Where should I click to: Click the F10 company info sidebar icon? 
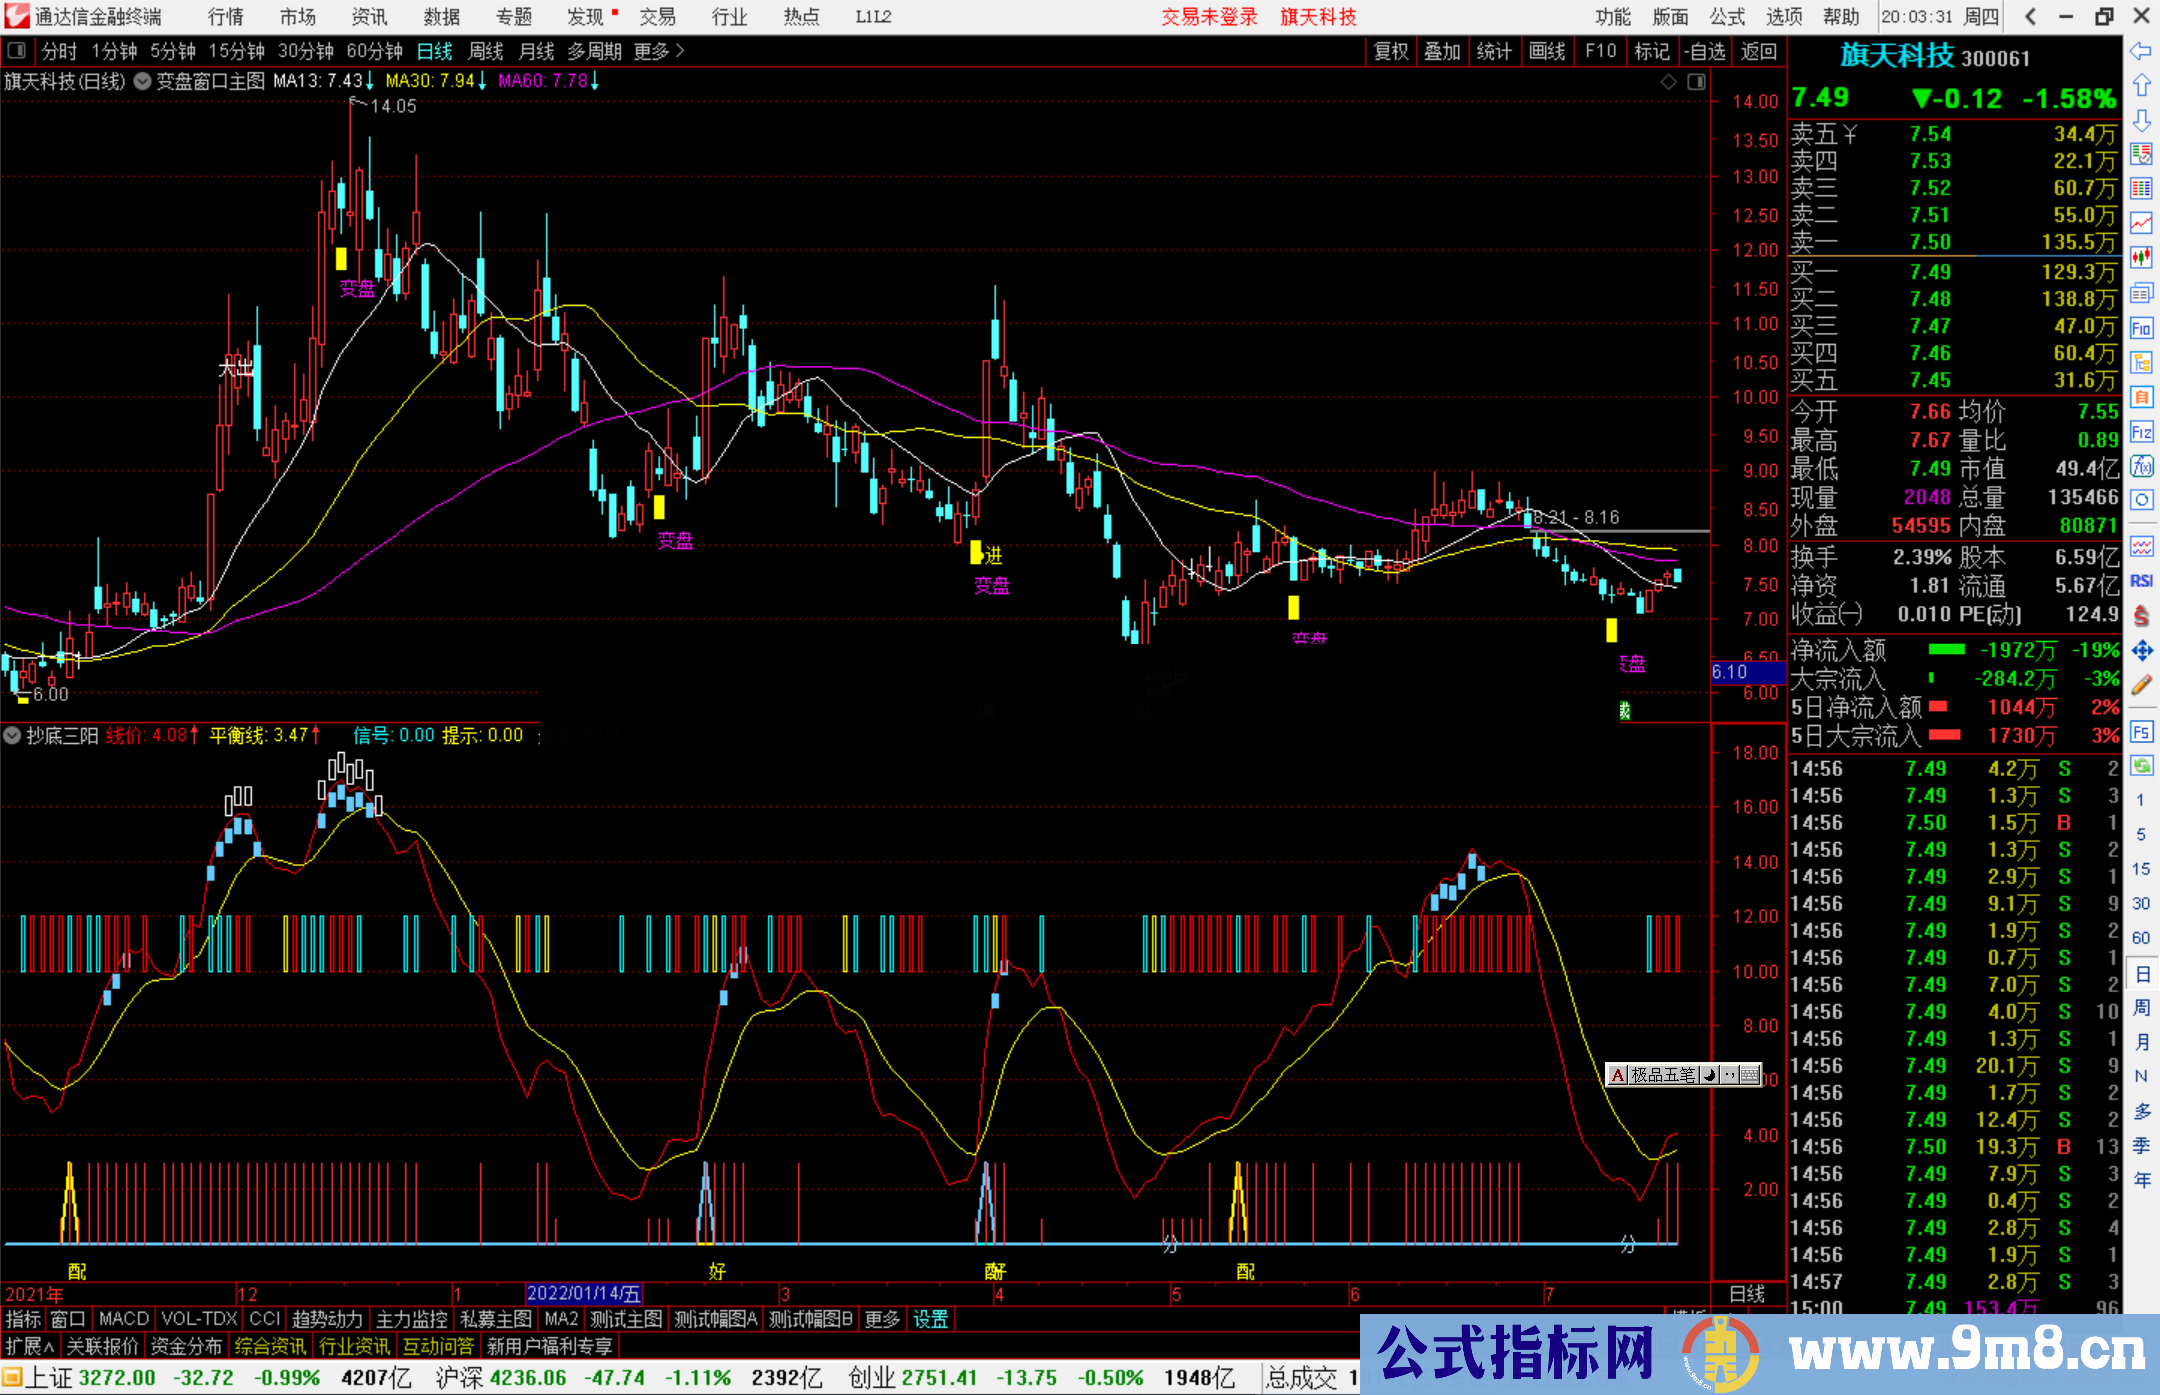tap(2141, 328)
